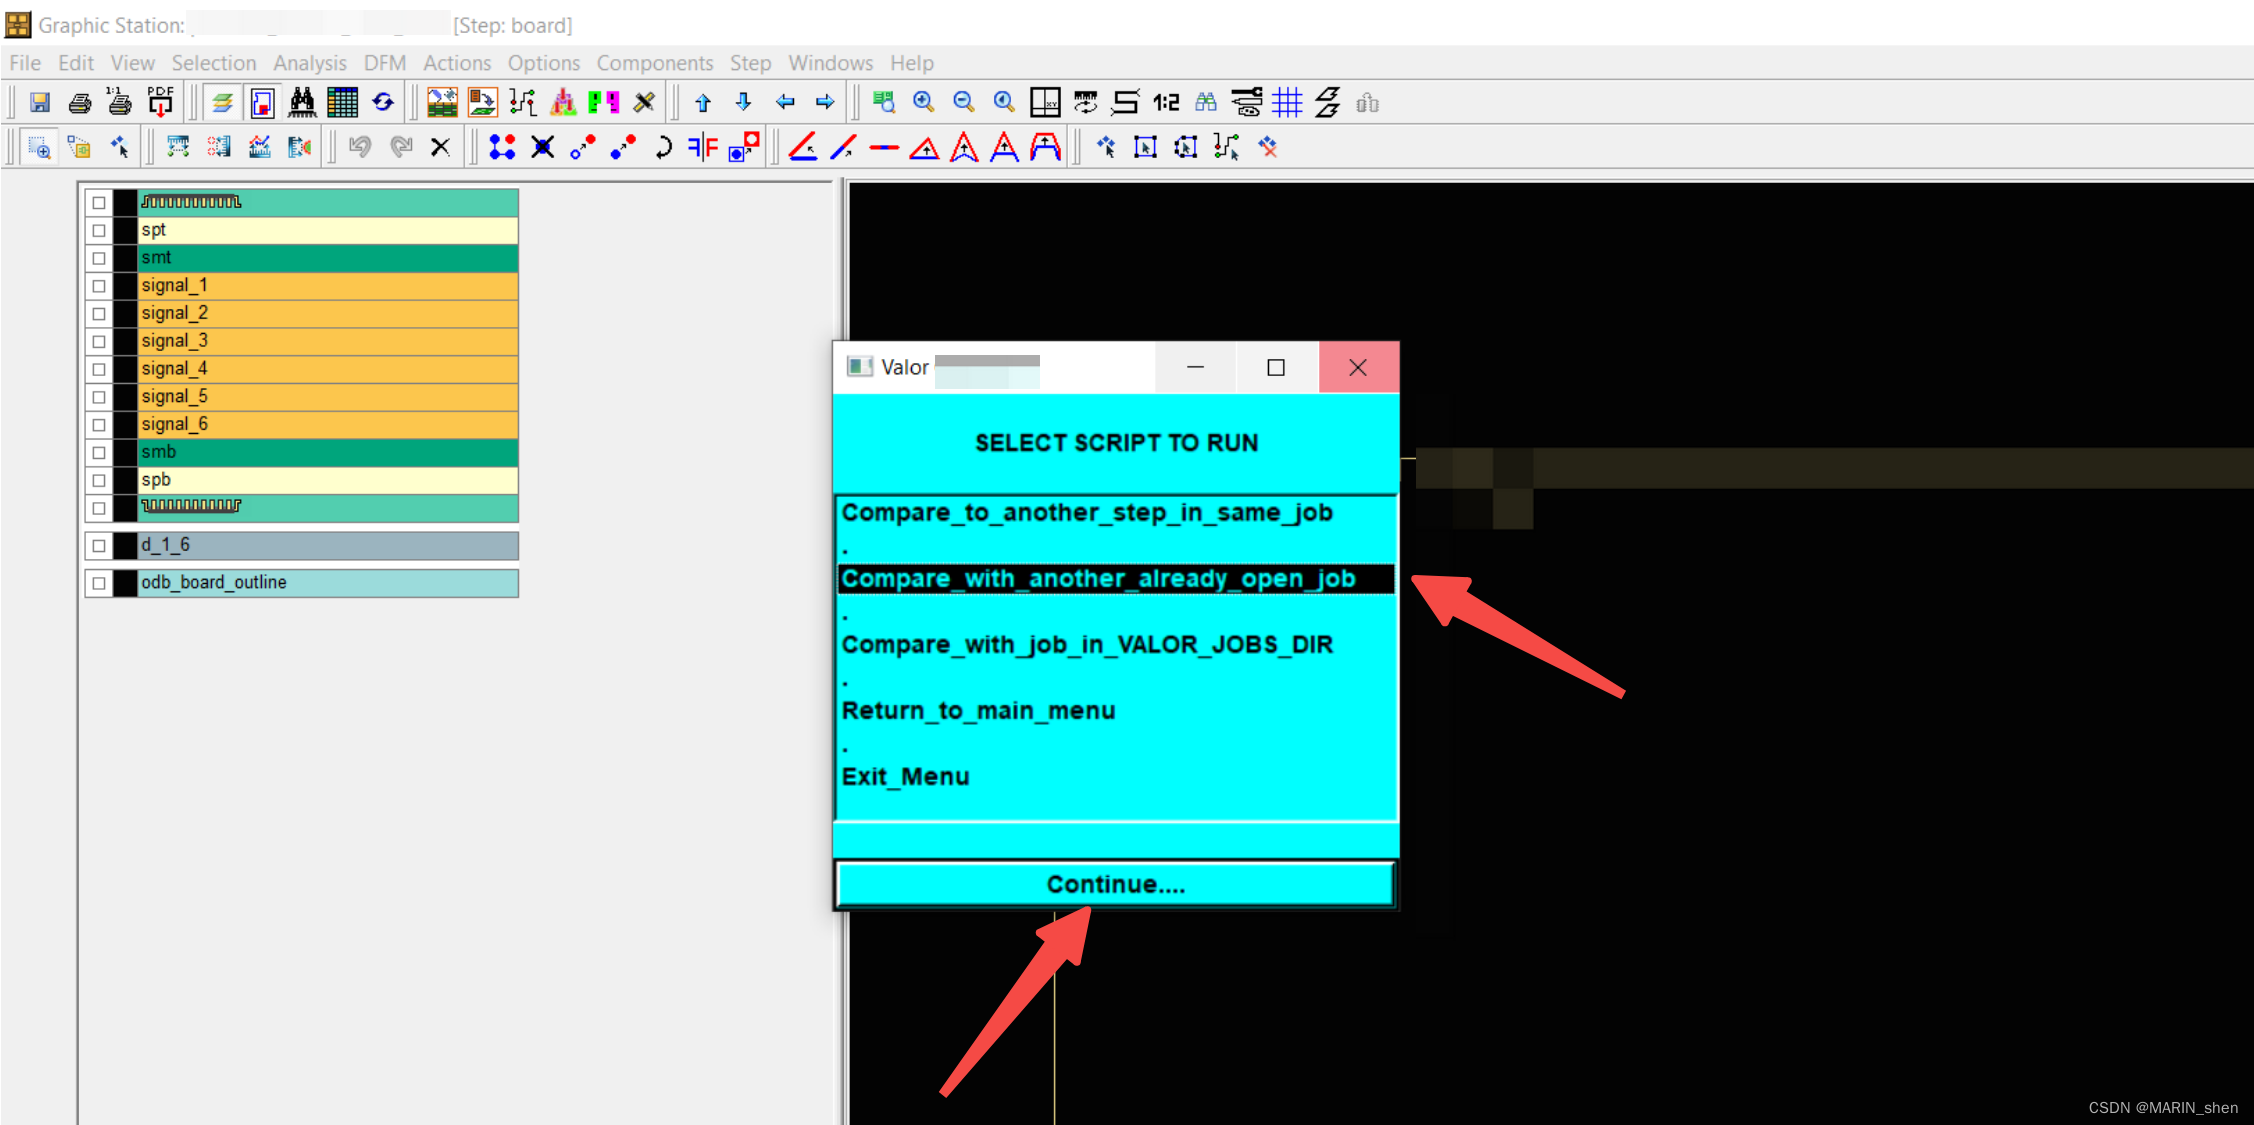Click the Redo arrow icon
Image resolution: width=2254 pixels, height=1125 pixels.
[400, 147]
